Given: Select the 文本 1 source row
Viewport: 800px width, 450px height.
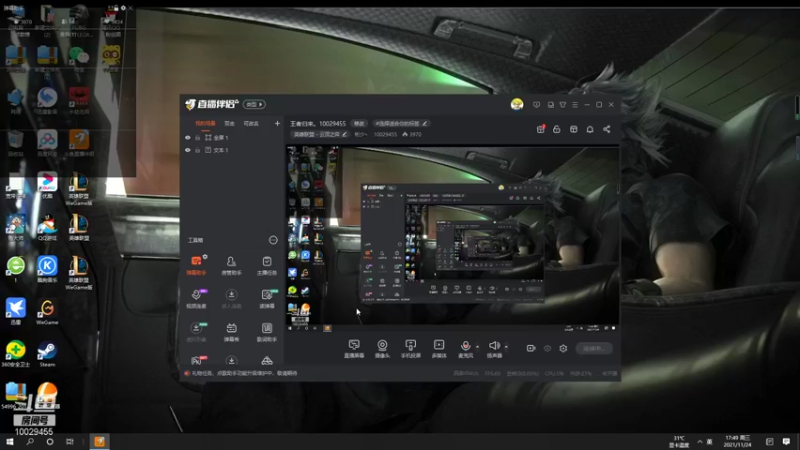Looking at the screenshot, I should point(232,150).
